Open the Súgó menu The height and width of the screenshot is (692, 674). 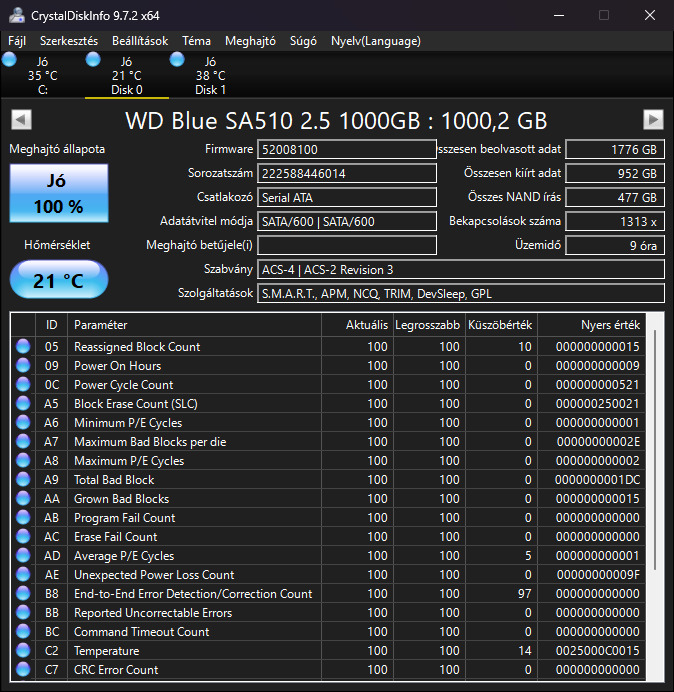[x=303, y=41]
